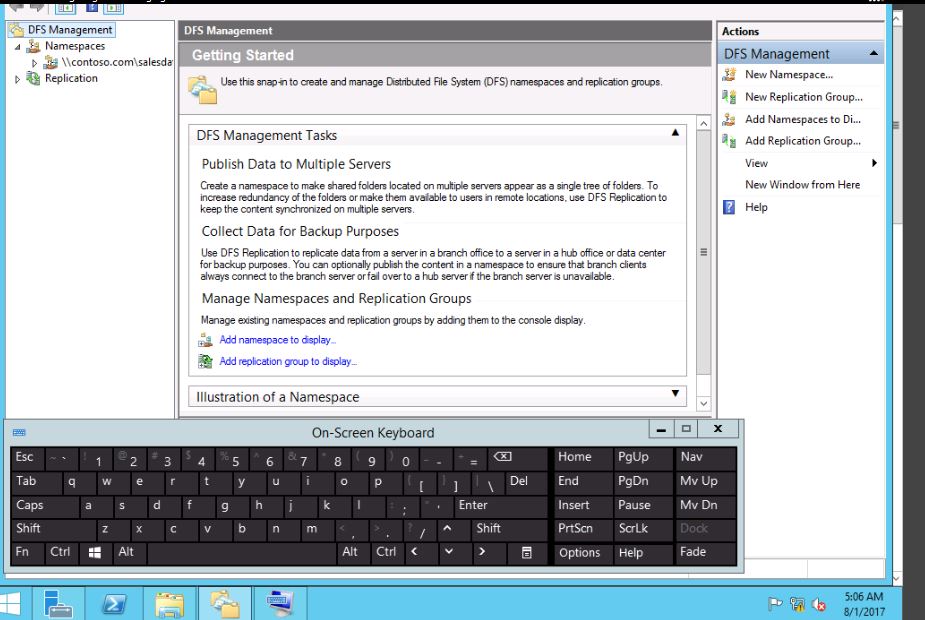Tap the context menu key on keyboard
The image size is (925, 620).
pyautogui.click(x=527, y=553)
